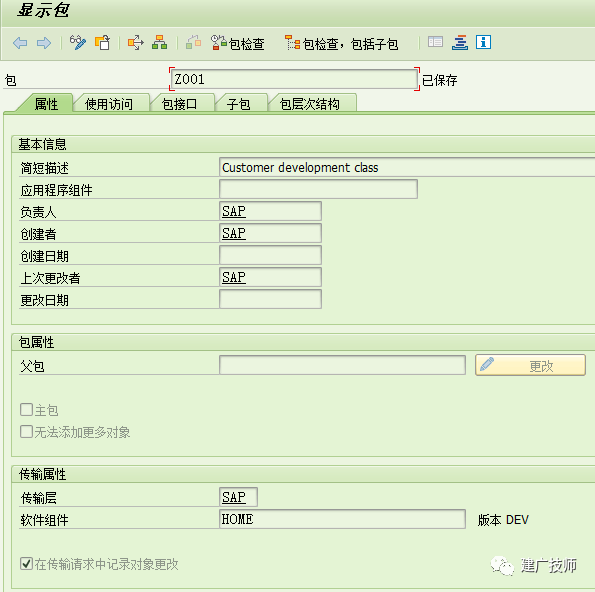Click the 版本 DEV text
This screenshot has height=592, width=595.
click(503, 520)
